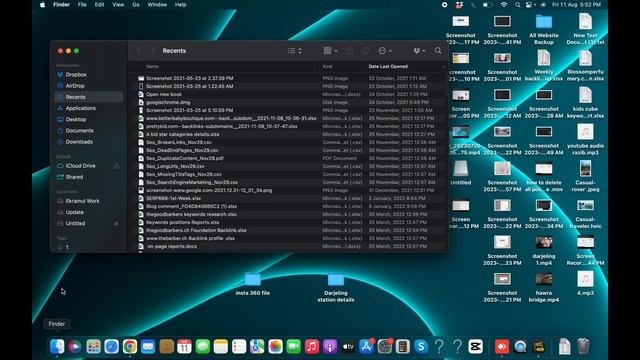Sort by Date Last Opened column
The width and height of the screenshot is (640, 360).
(388, 66)
